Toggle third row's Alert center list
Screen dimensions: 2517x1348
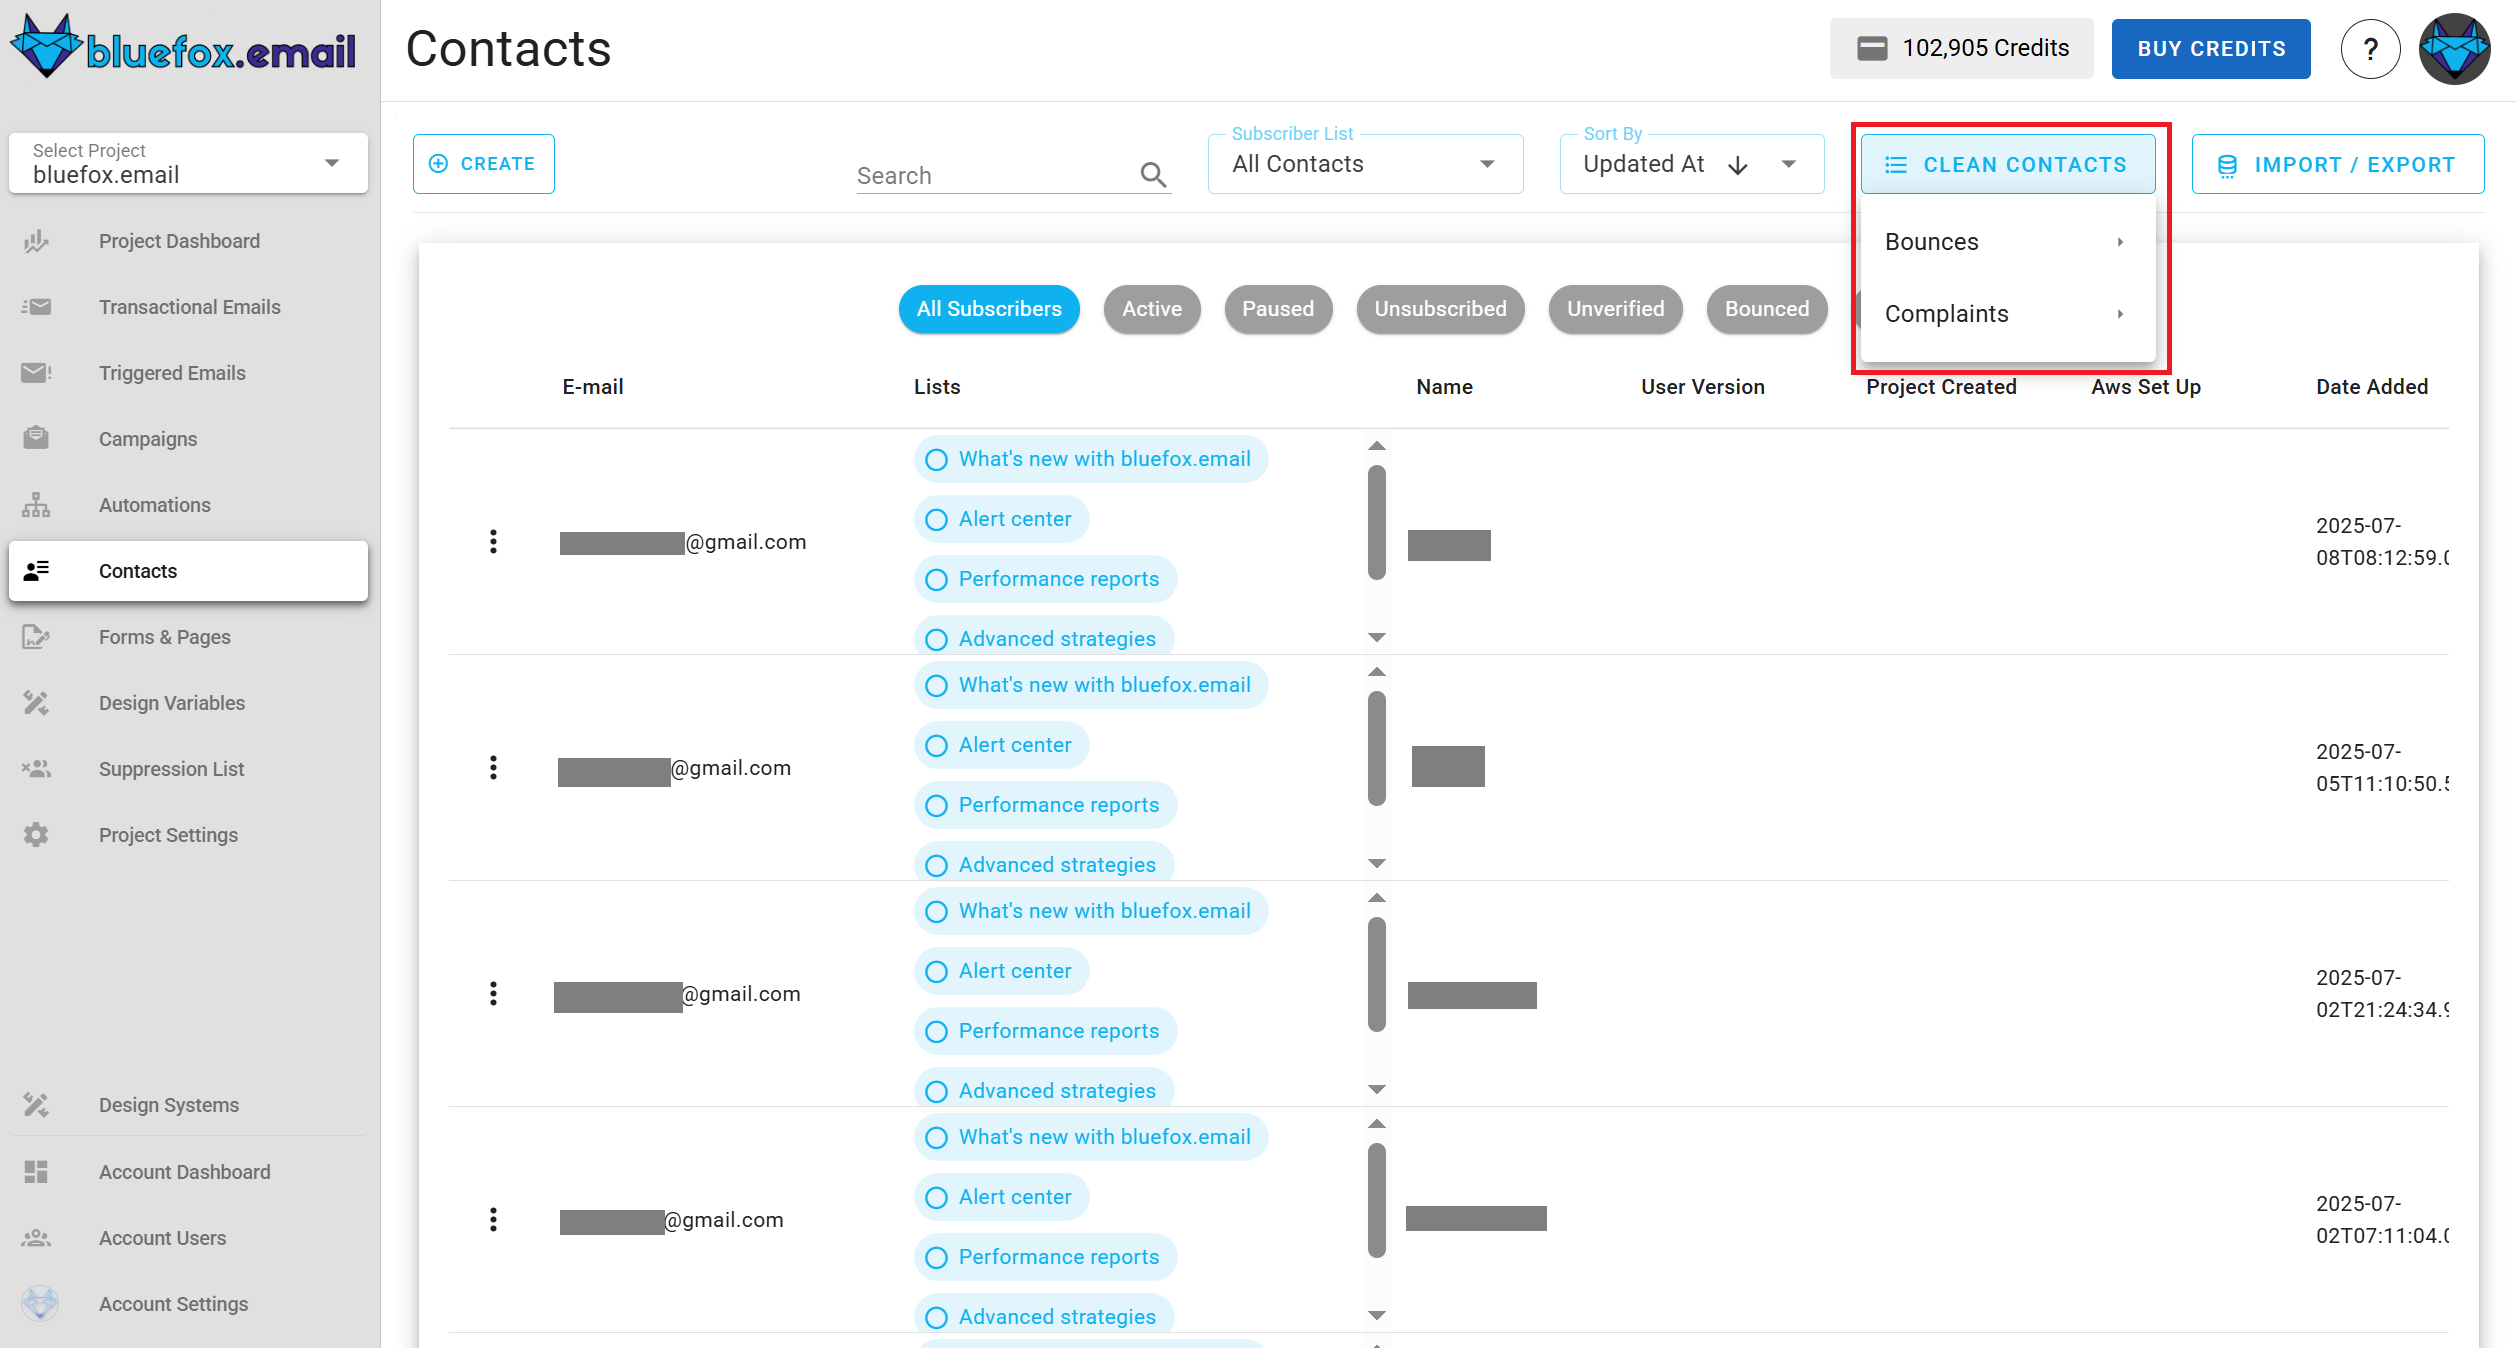point(1001,971)
